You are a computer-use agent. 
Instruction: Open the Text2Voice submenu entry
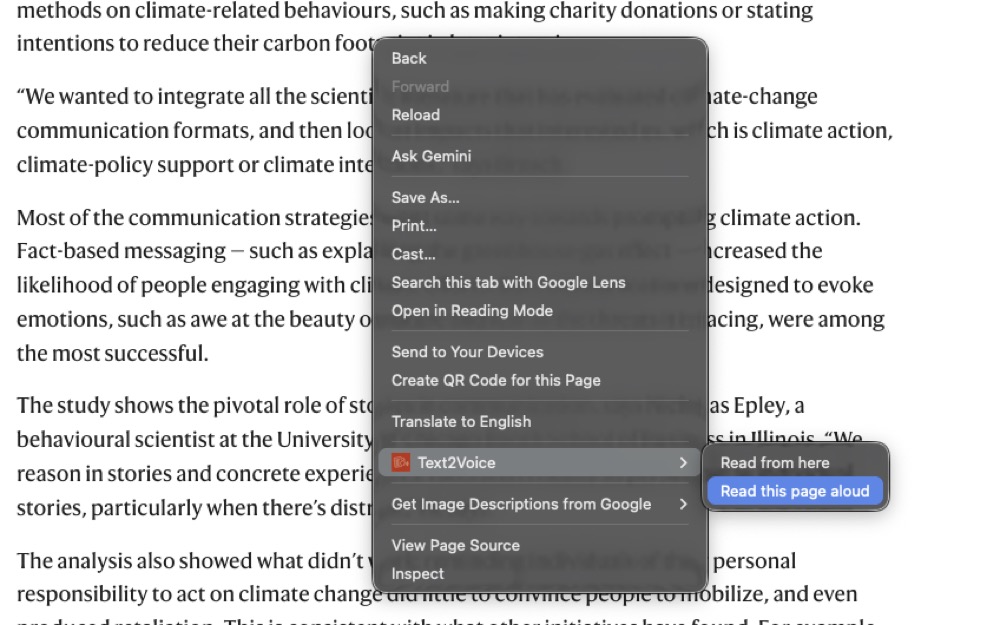[x=540, y=462]
